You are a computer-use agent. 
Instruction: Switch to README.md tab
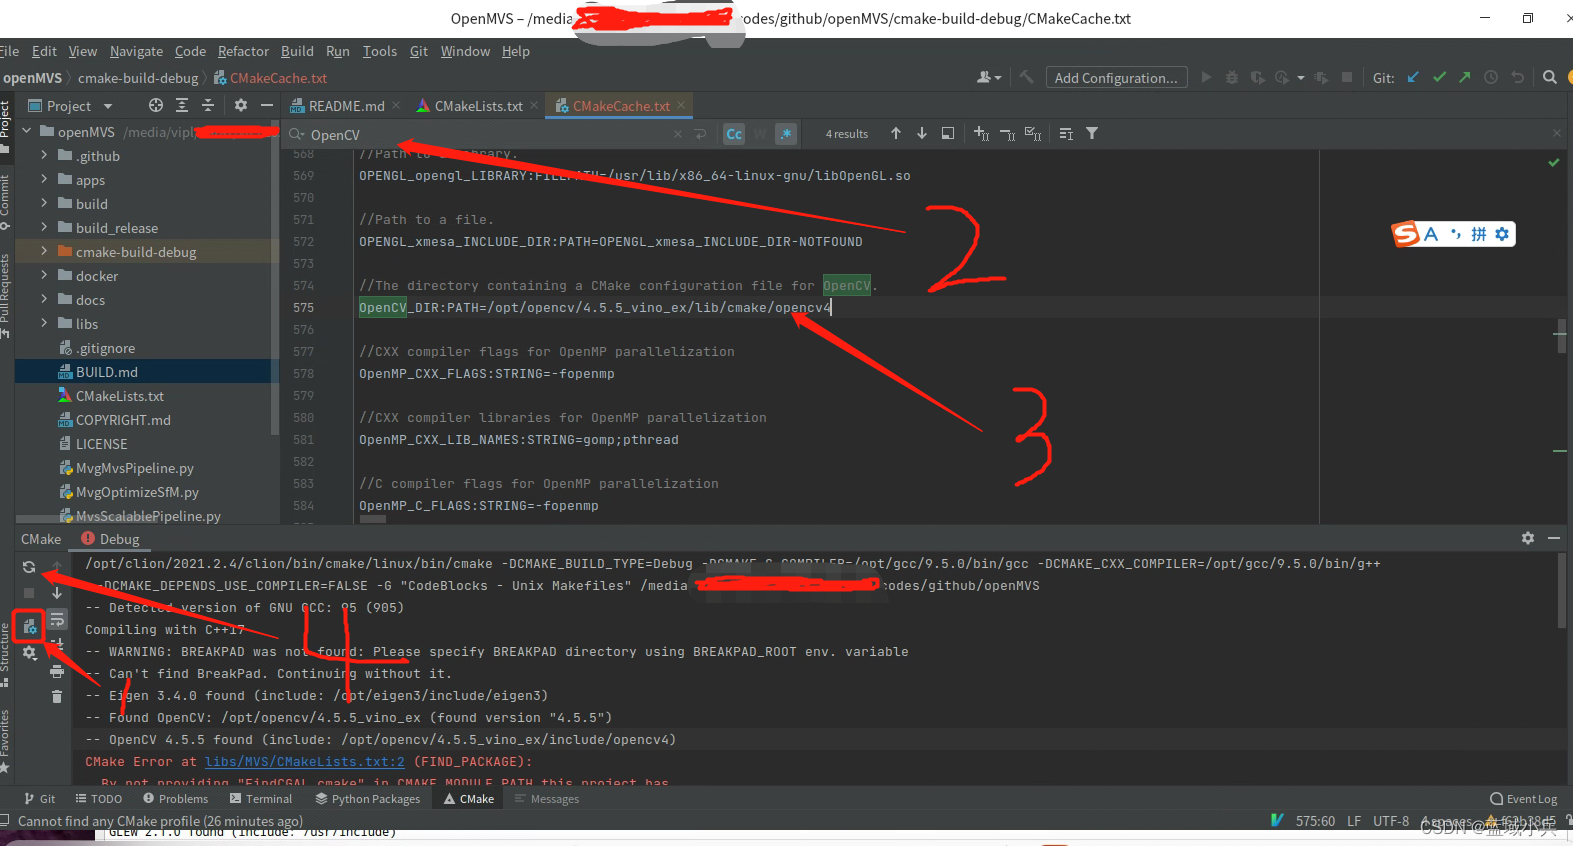click(346, 106)
